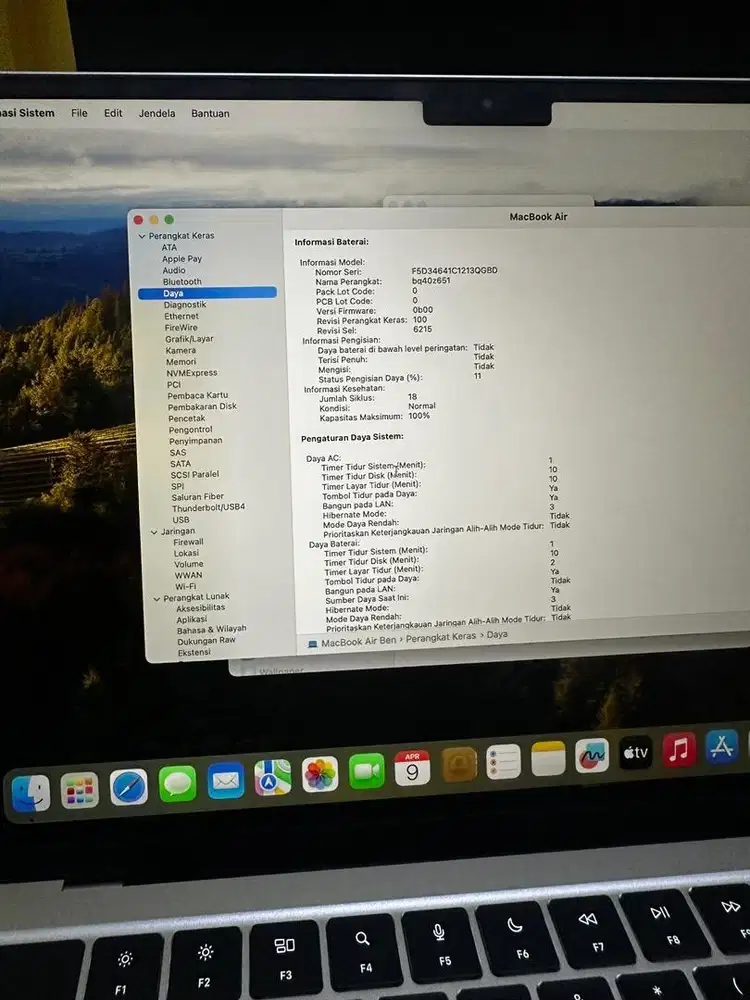The height and width of the screenshot is (1000, 750).
Task: Click MacBook Air Ben in path bar
Action: [x=358, y=643]
